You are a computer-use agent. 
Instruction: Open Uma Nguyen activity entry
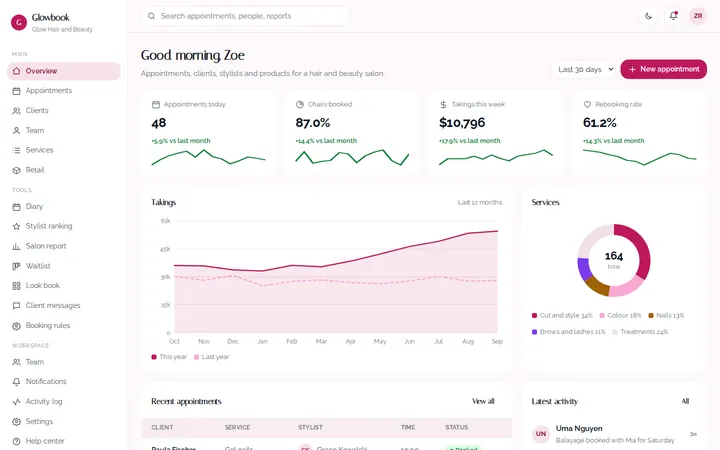[614, 434]
